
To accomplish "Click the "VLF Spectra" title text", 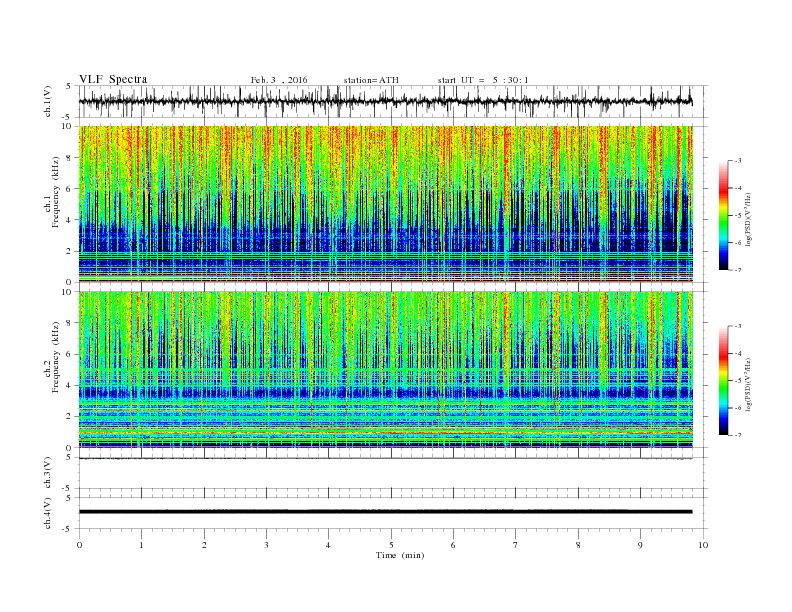I will tap(113, 79).
